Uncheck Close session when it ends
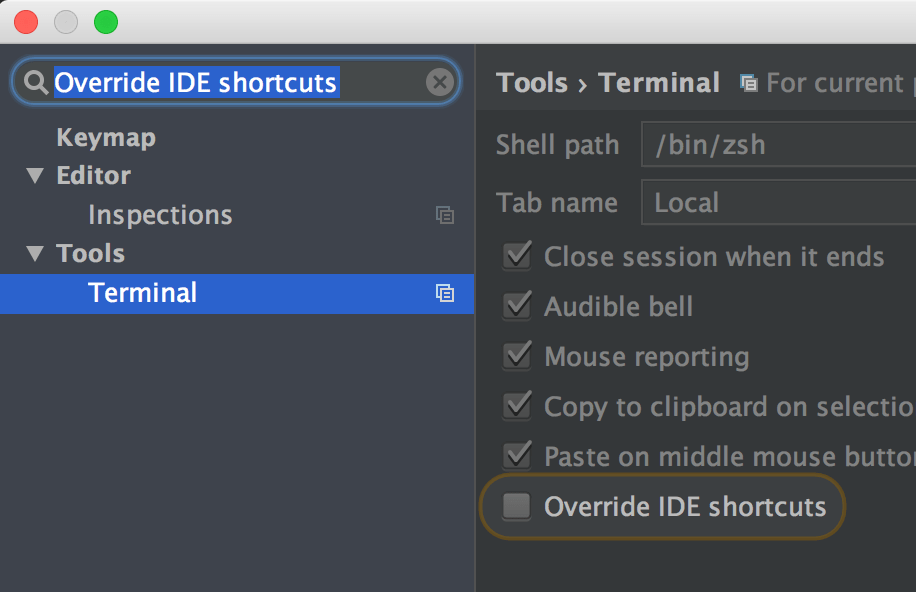916x592 pixels. [x=516, y=256]
